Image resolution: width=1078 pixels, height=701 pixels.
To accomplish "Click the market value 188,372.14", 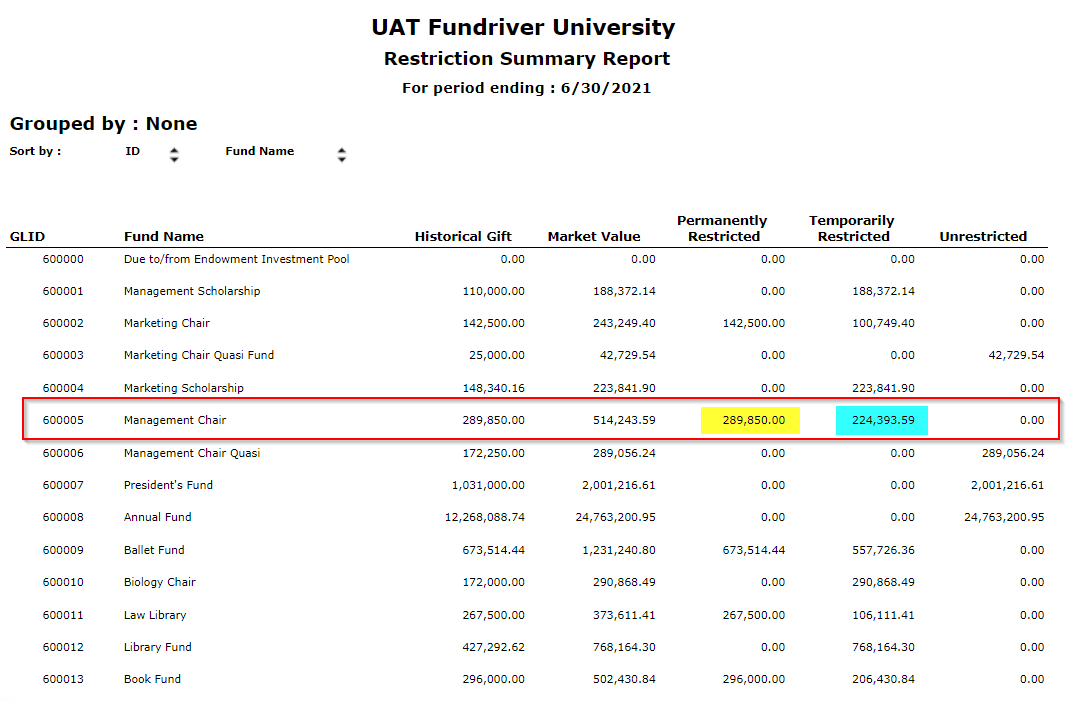I will coord(624,291).
